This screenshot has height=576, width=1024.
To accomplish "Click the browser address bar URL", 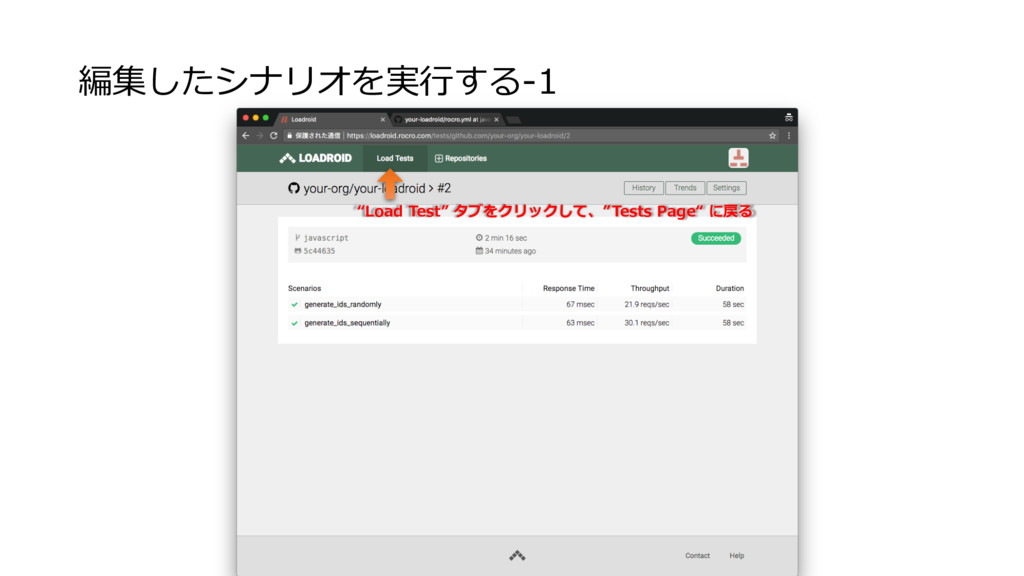I will (458, 136).
